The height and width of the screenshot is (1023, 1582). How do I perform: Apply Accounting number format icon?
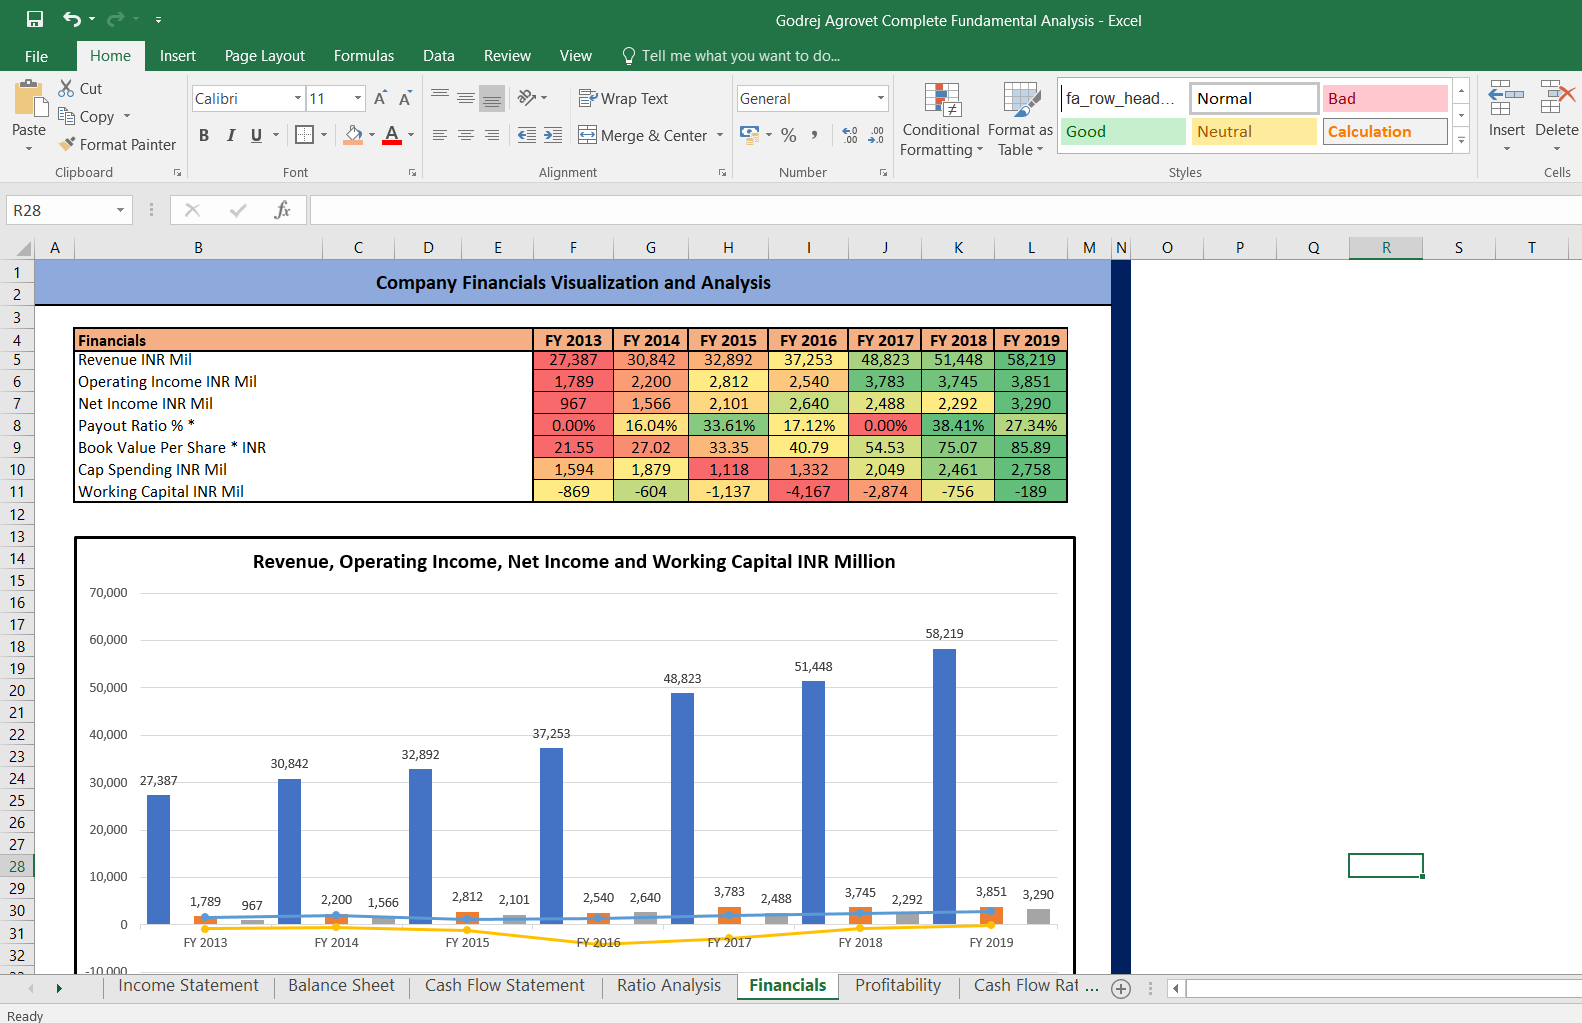click(x=749, y=134)
